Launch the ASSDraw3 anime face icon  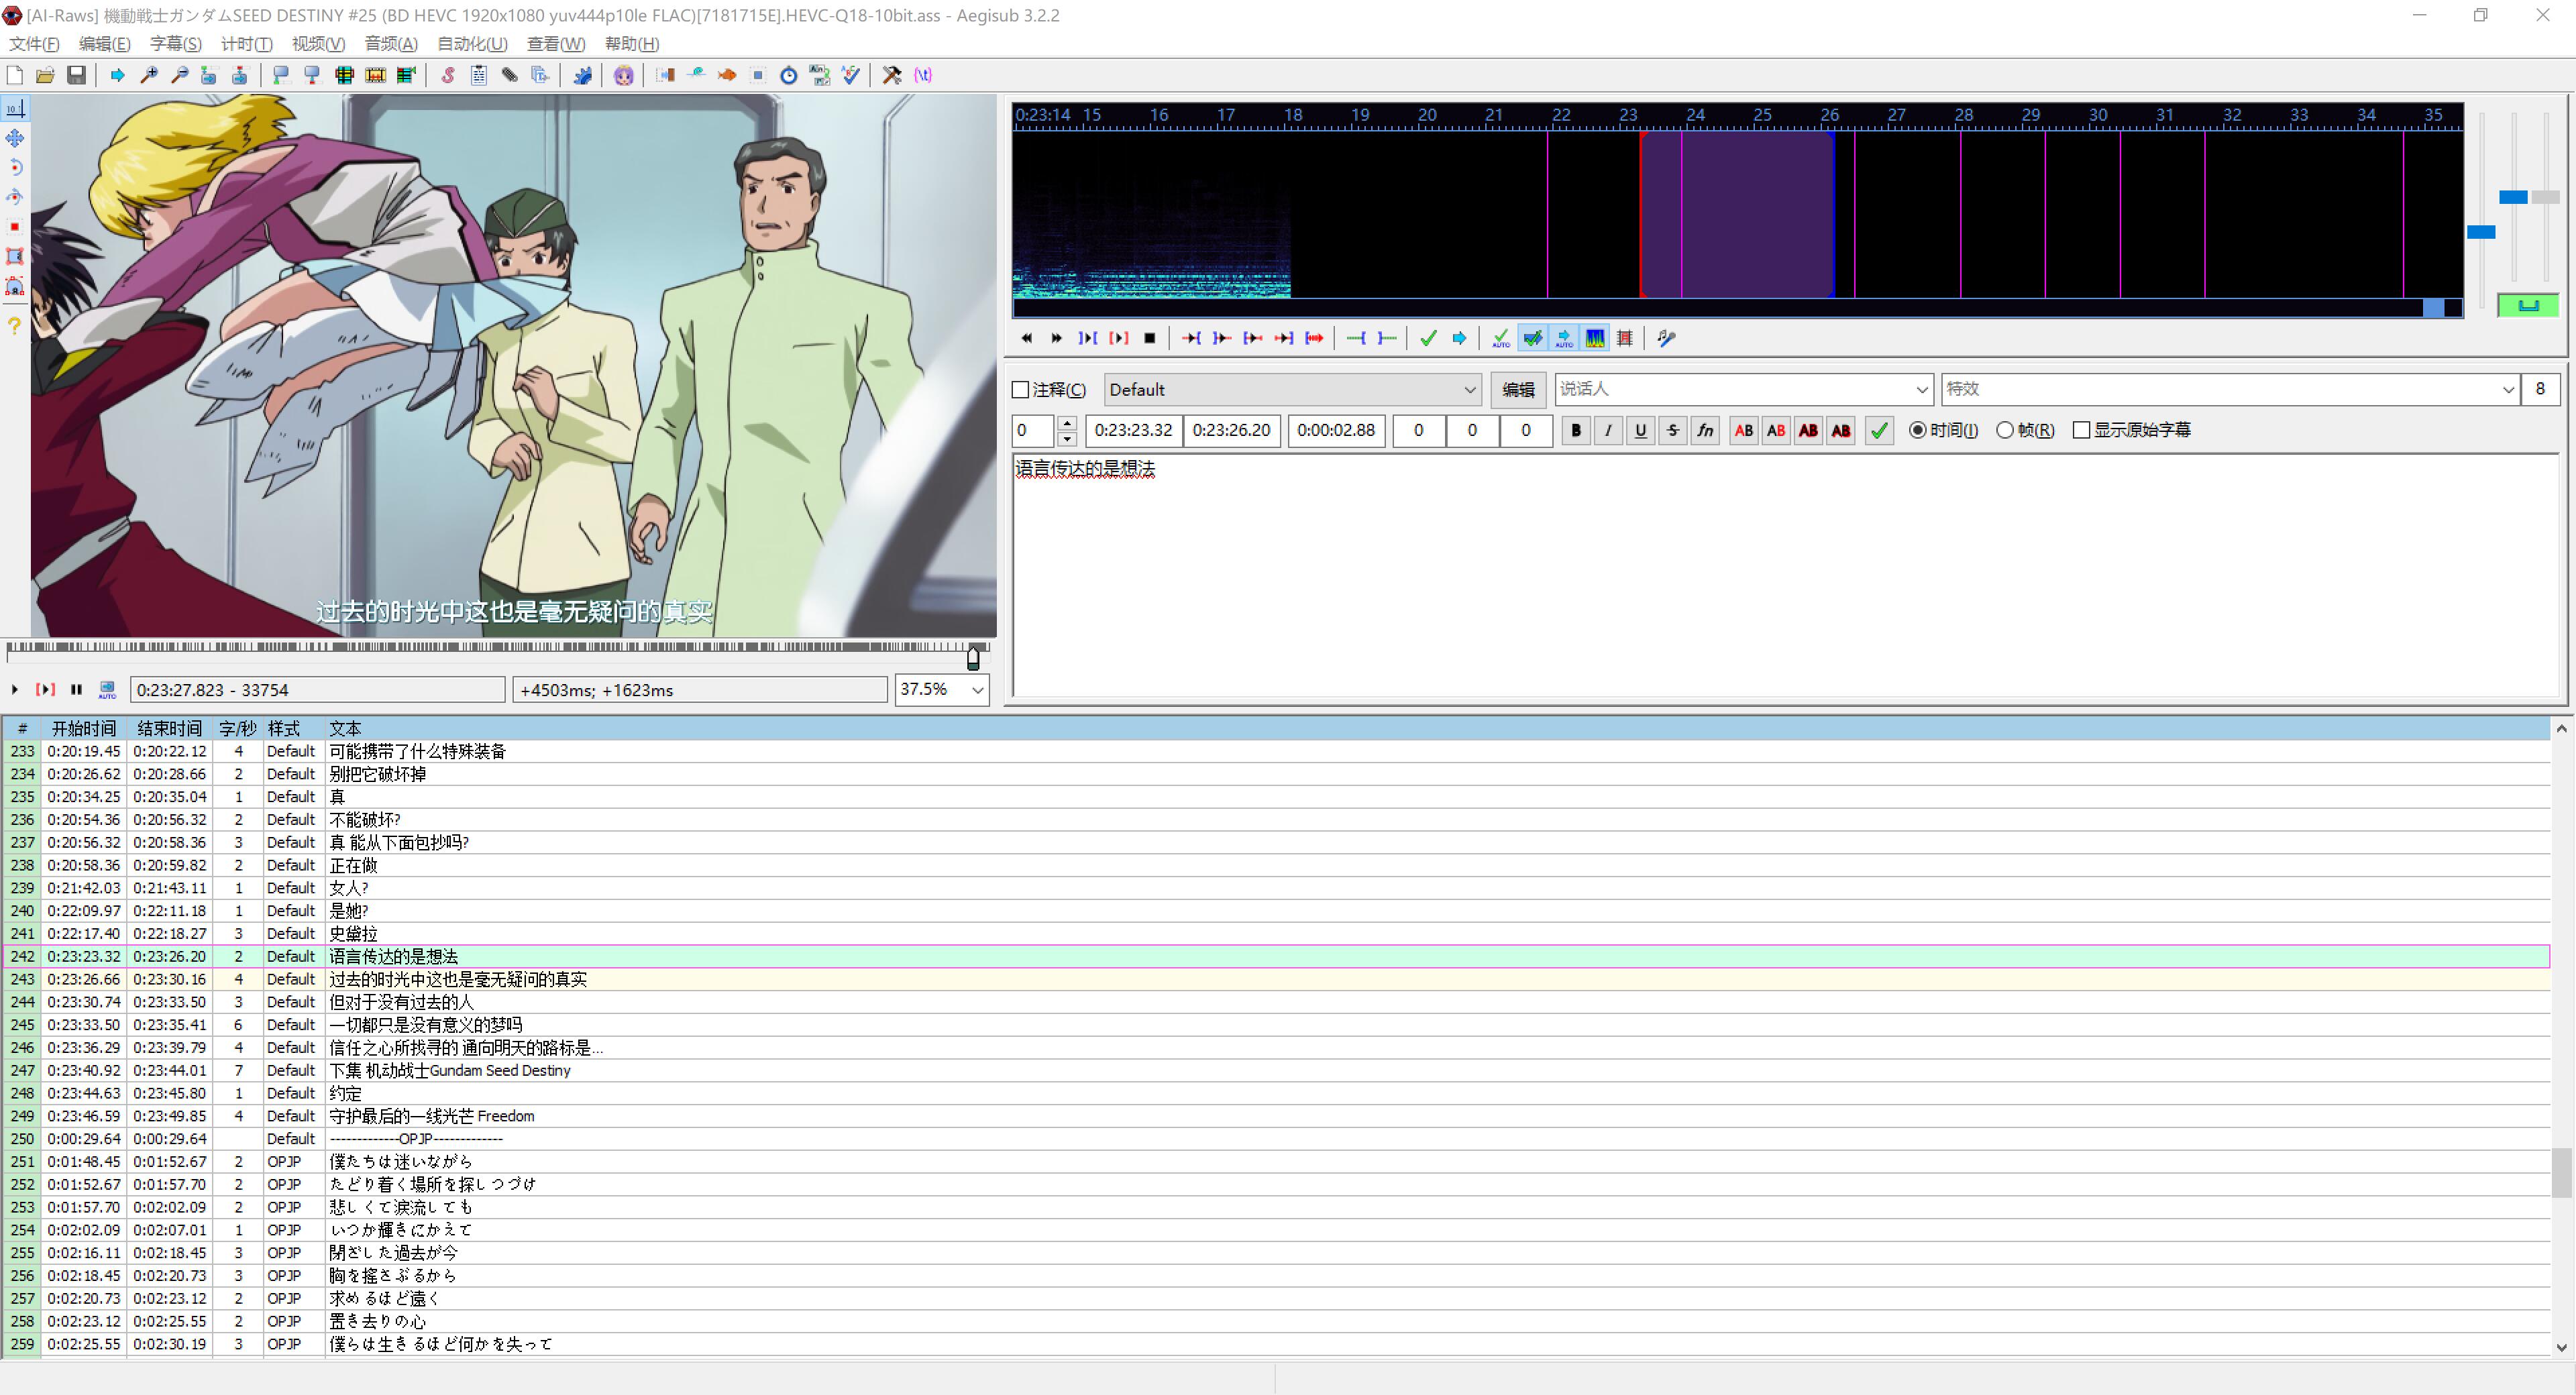pos(624,75)
